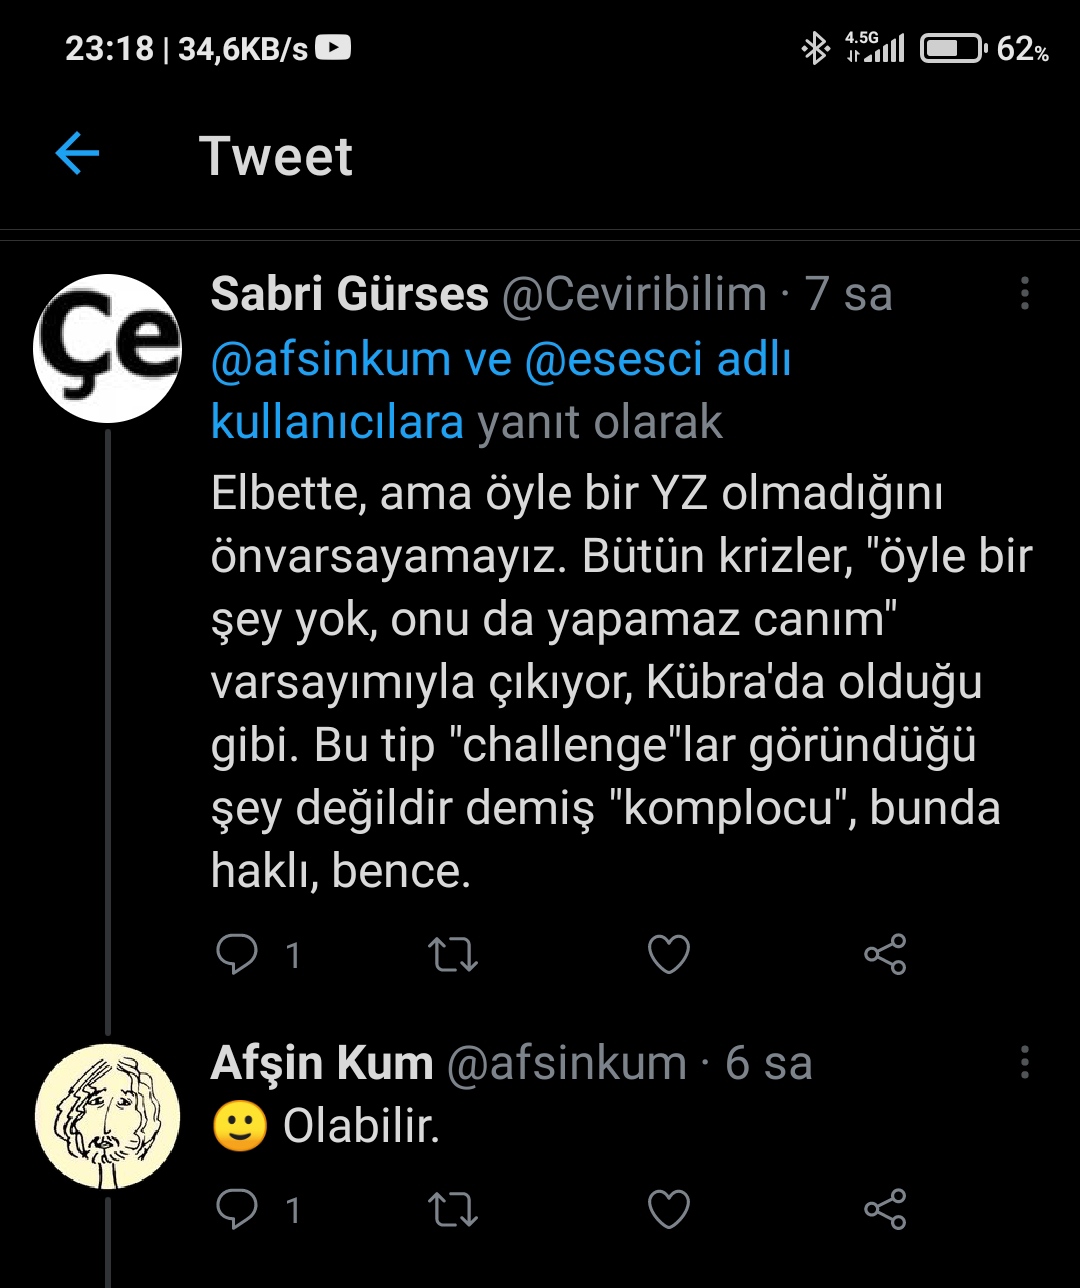The image size is (1080, 1288).
Task: Retweet Afşin Kum's Olabilir tweet
Action: click(453, 1210)
